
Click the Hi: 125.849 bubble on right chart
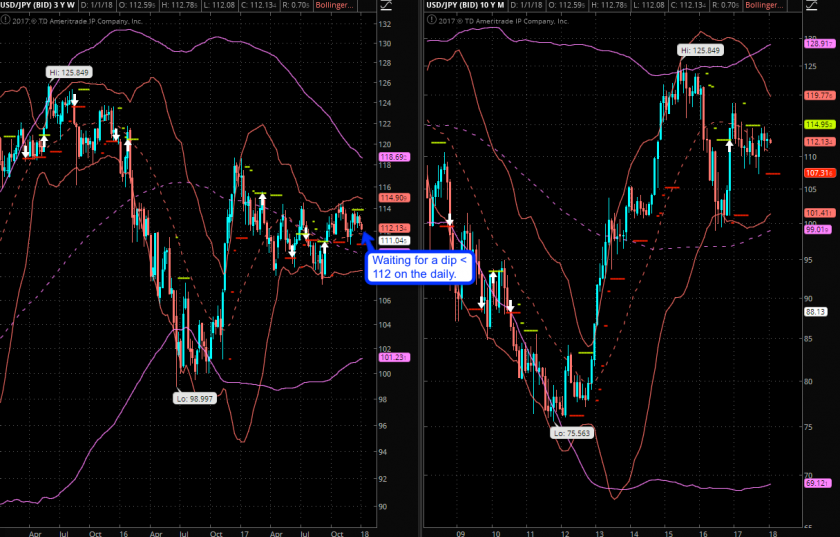[699, 50]
